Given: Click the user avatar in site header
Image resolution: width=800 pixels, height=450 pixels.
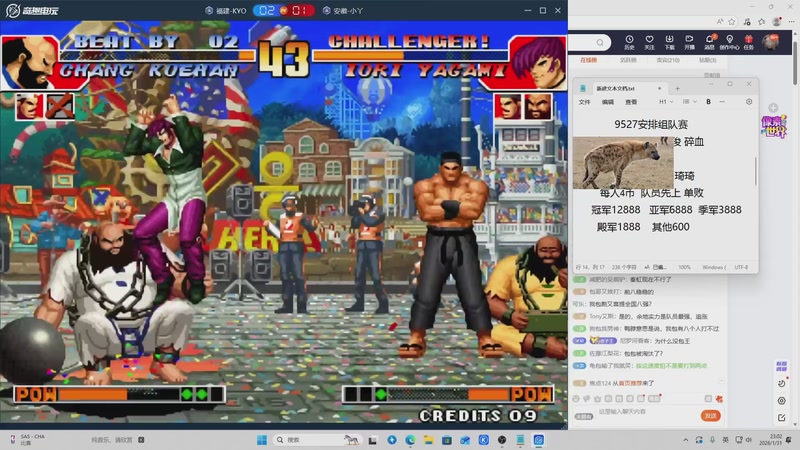Looking at the screenshot, I should point(770,42).
